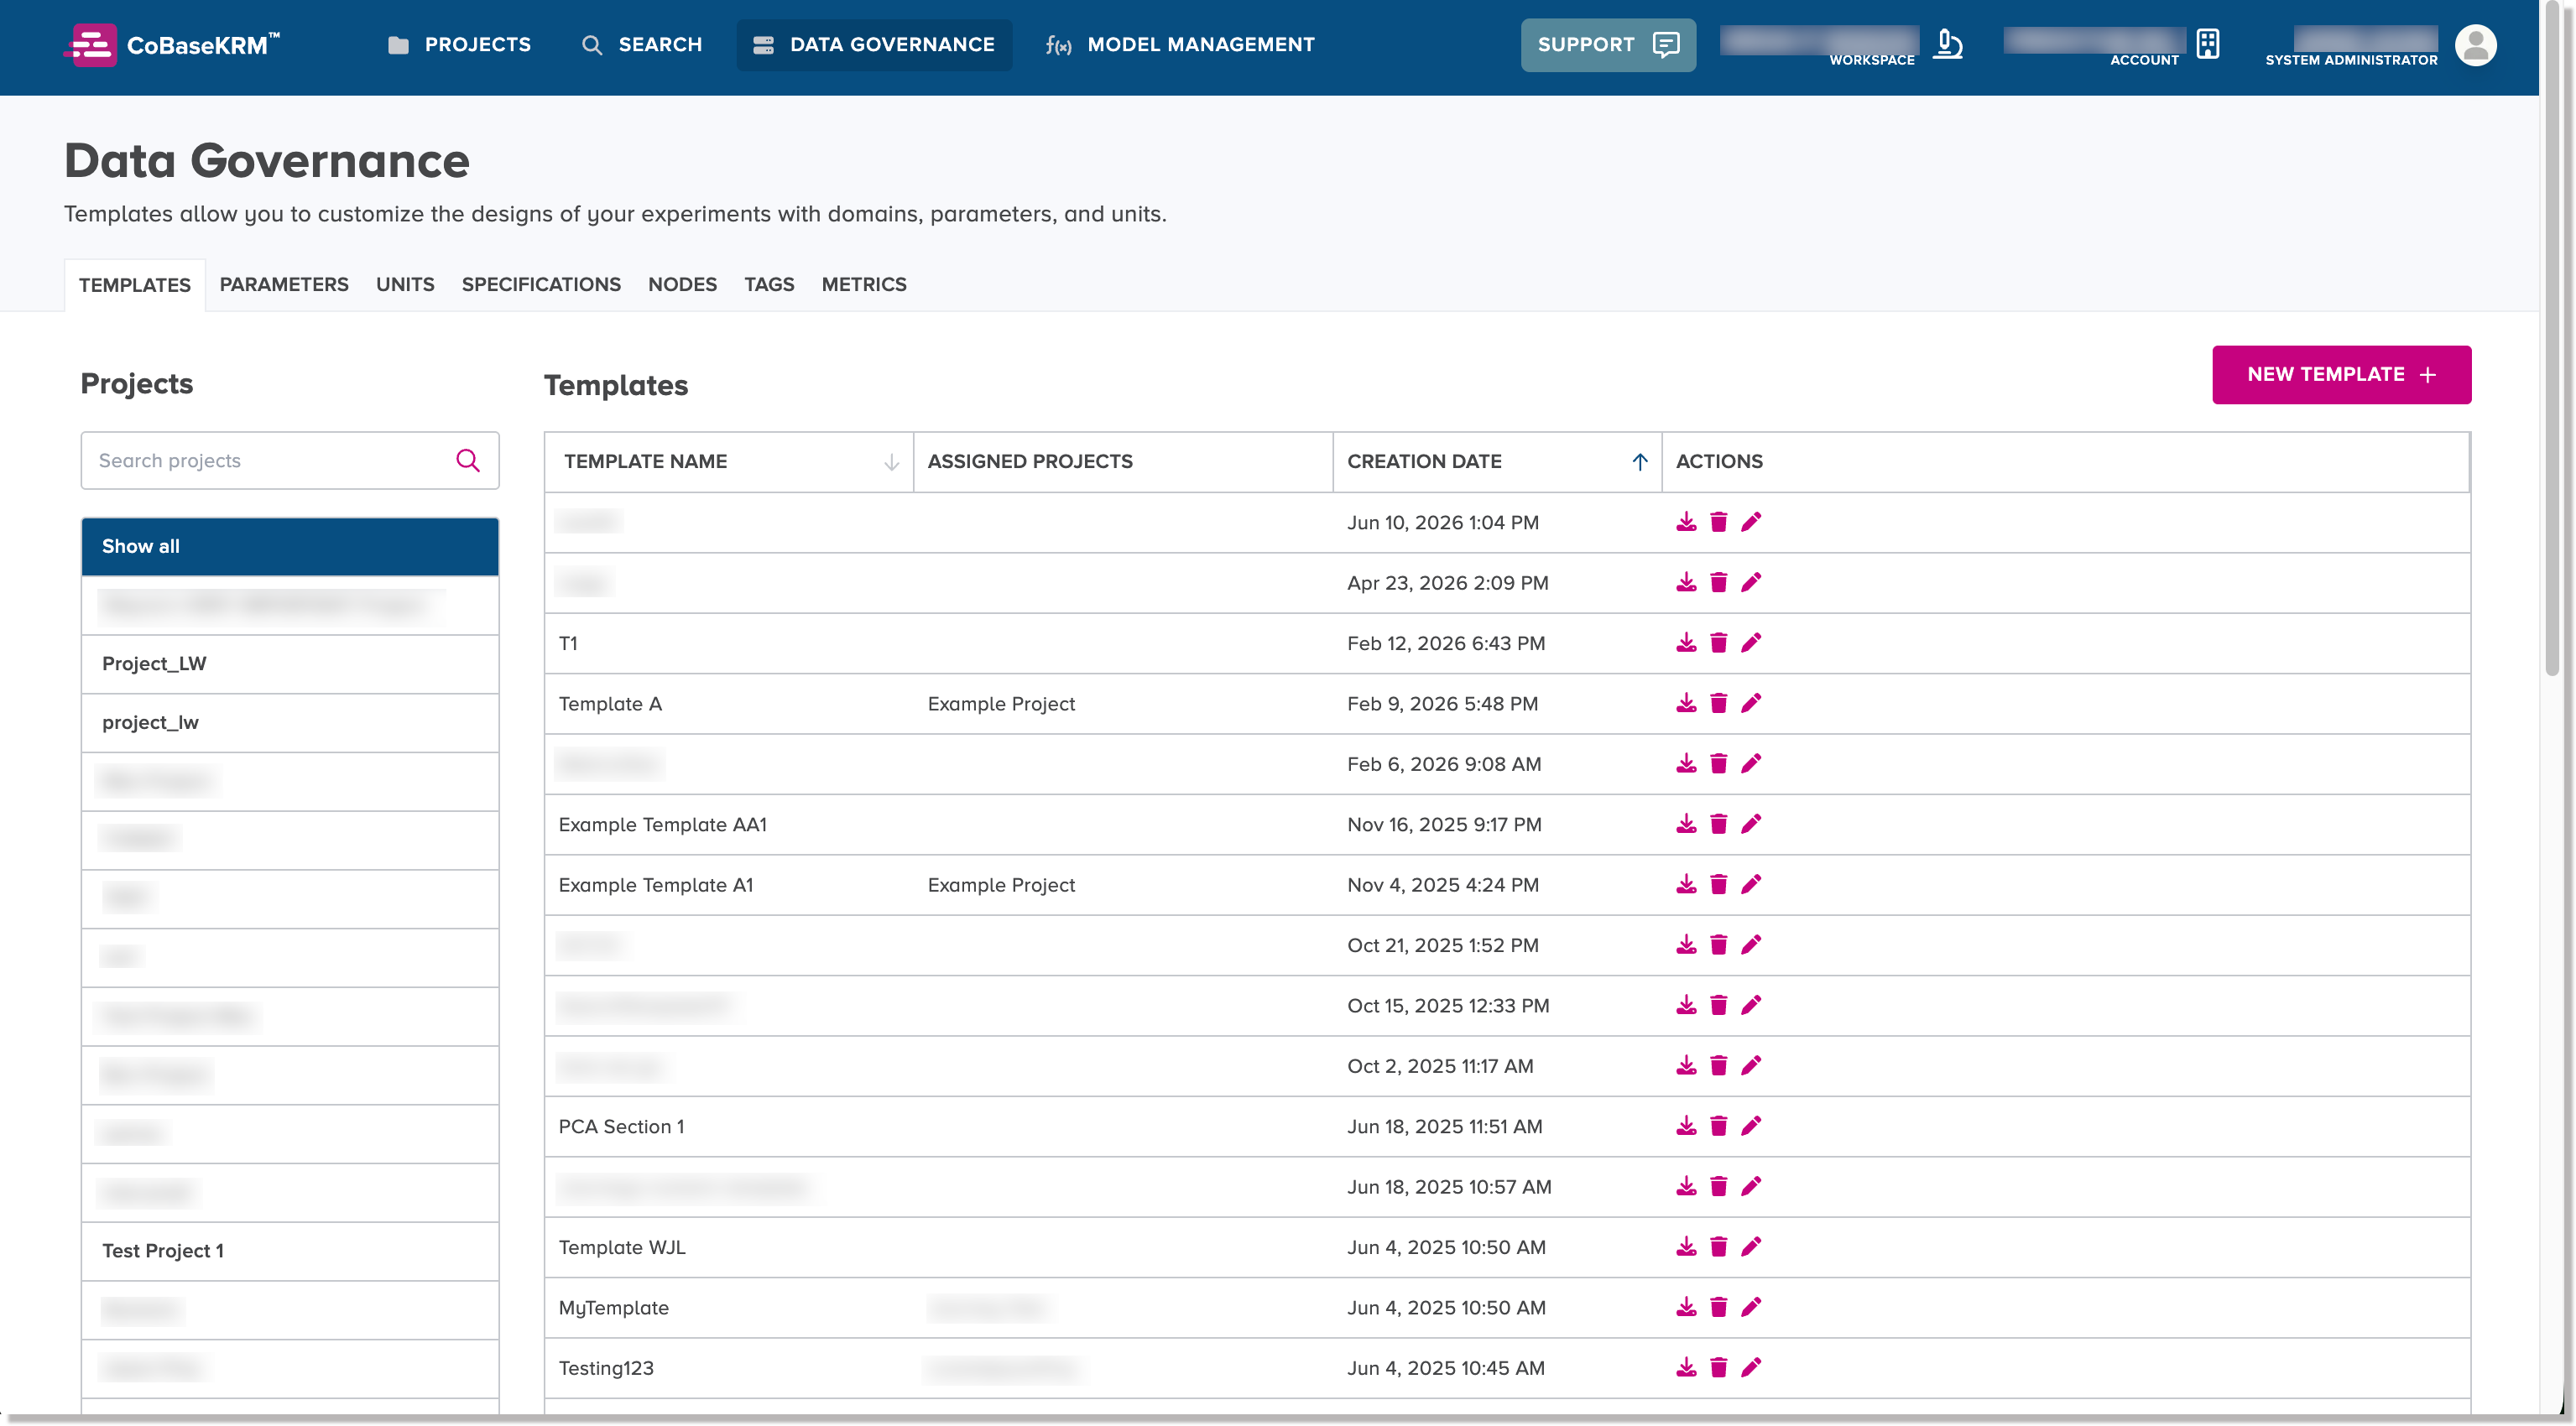
Task: Open the Projects navigation menu
Action: click(459, 45)
